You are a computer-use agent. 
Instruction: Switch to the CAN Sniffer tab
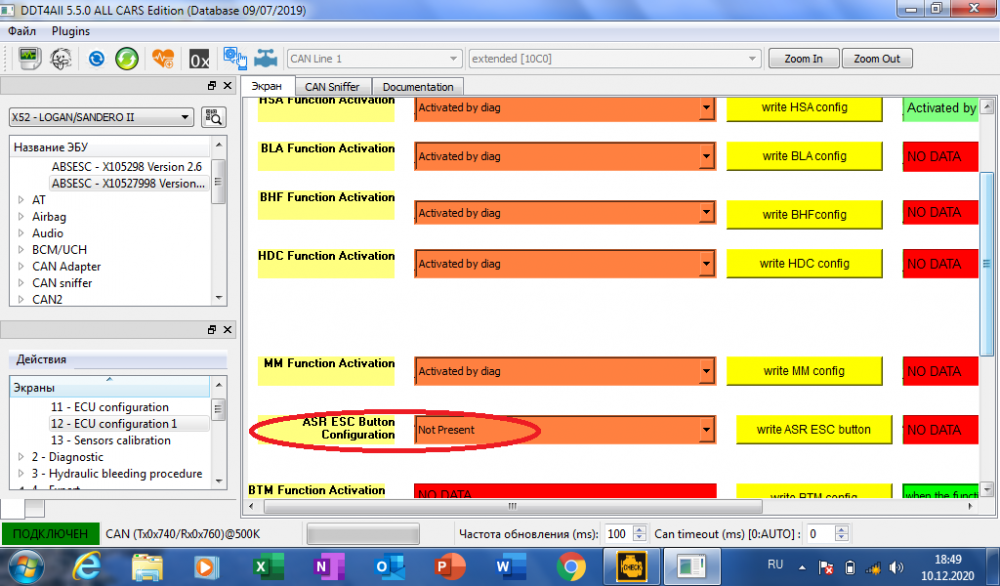point(332,87)
